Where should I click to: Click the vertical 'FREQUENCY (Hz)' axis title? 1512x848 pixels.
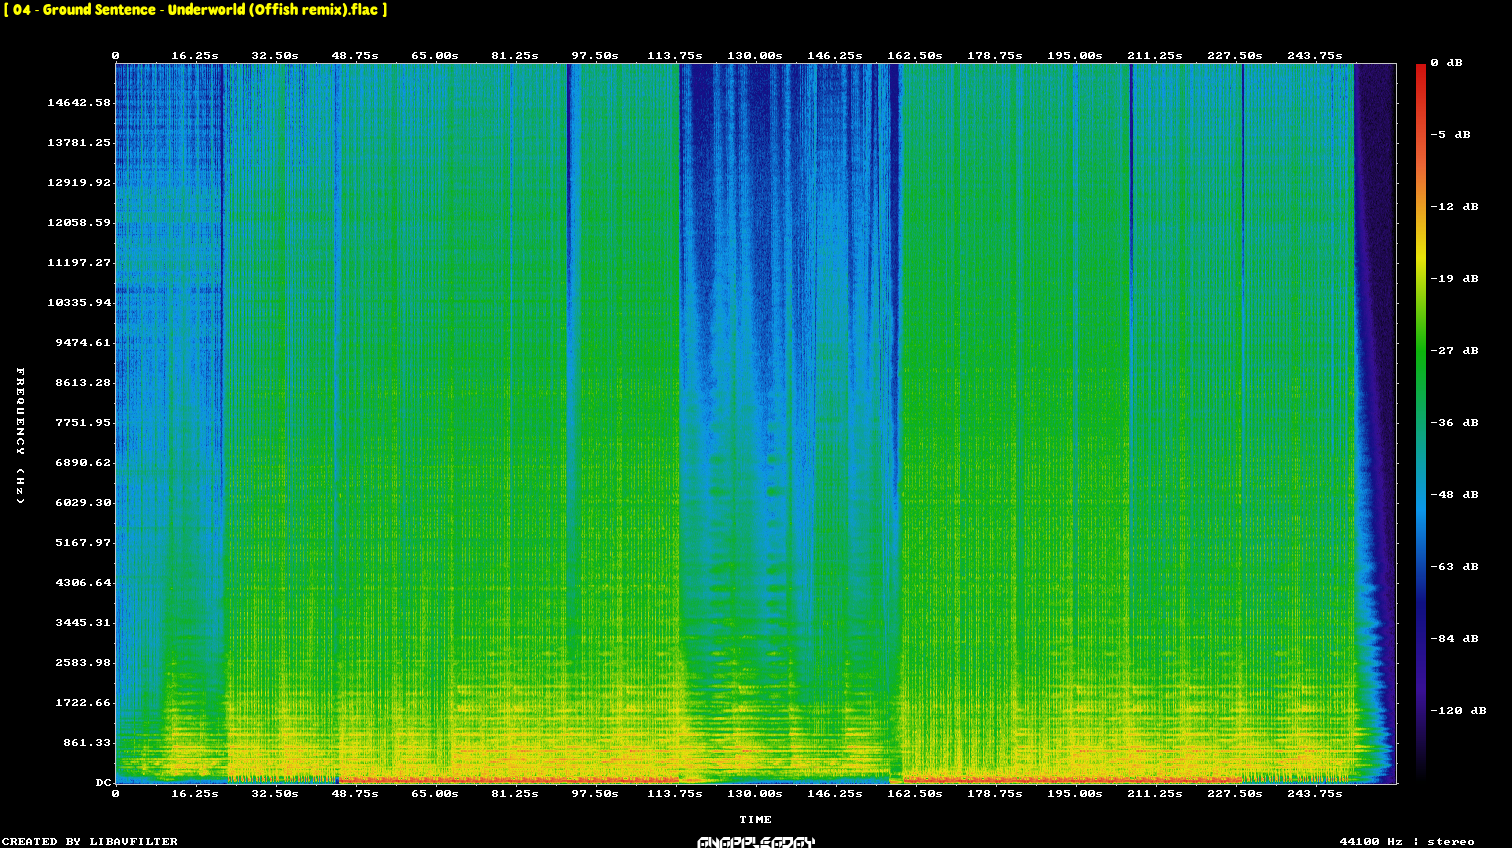coord(20,436)
